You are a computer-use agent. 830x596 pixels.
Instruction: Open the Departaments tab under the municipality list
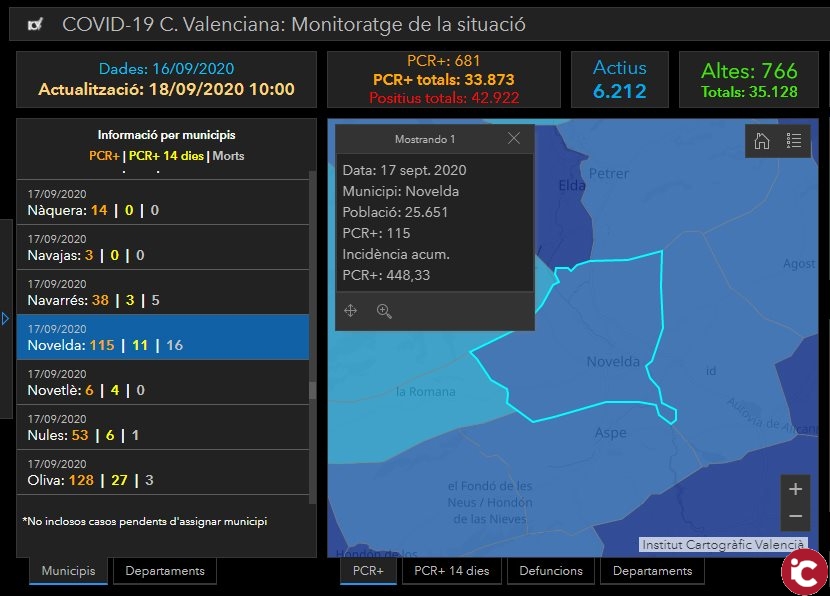(164, 571)
